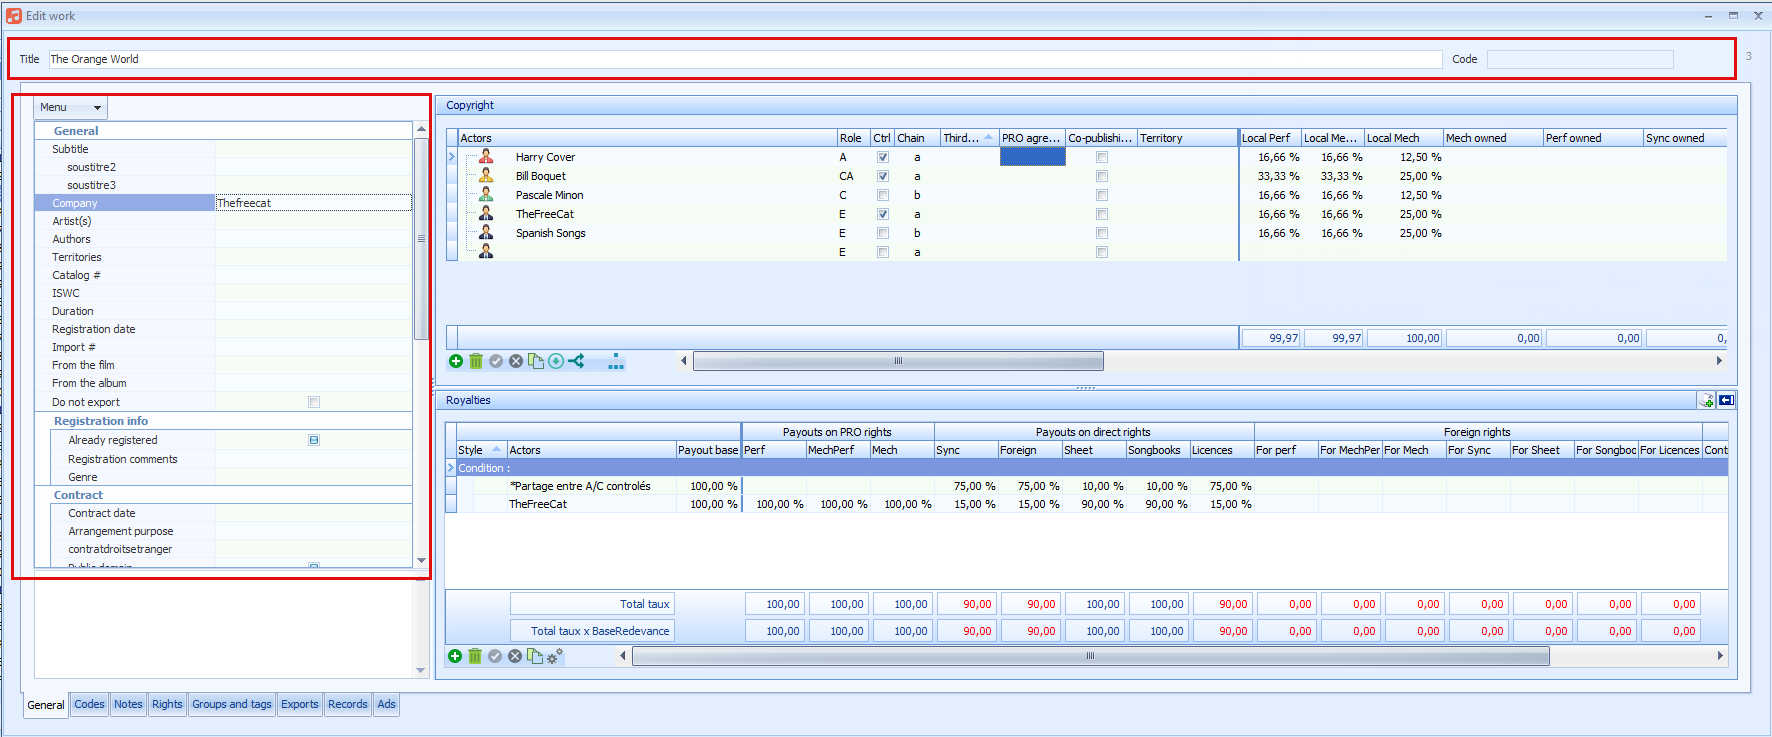Image resolution: width=1772 pixels, height=737 pixels.
Task: Add a new royalty line with the green plus
Action: pos(455,656)
